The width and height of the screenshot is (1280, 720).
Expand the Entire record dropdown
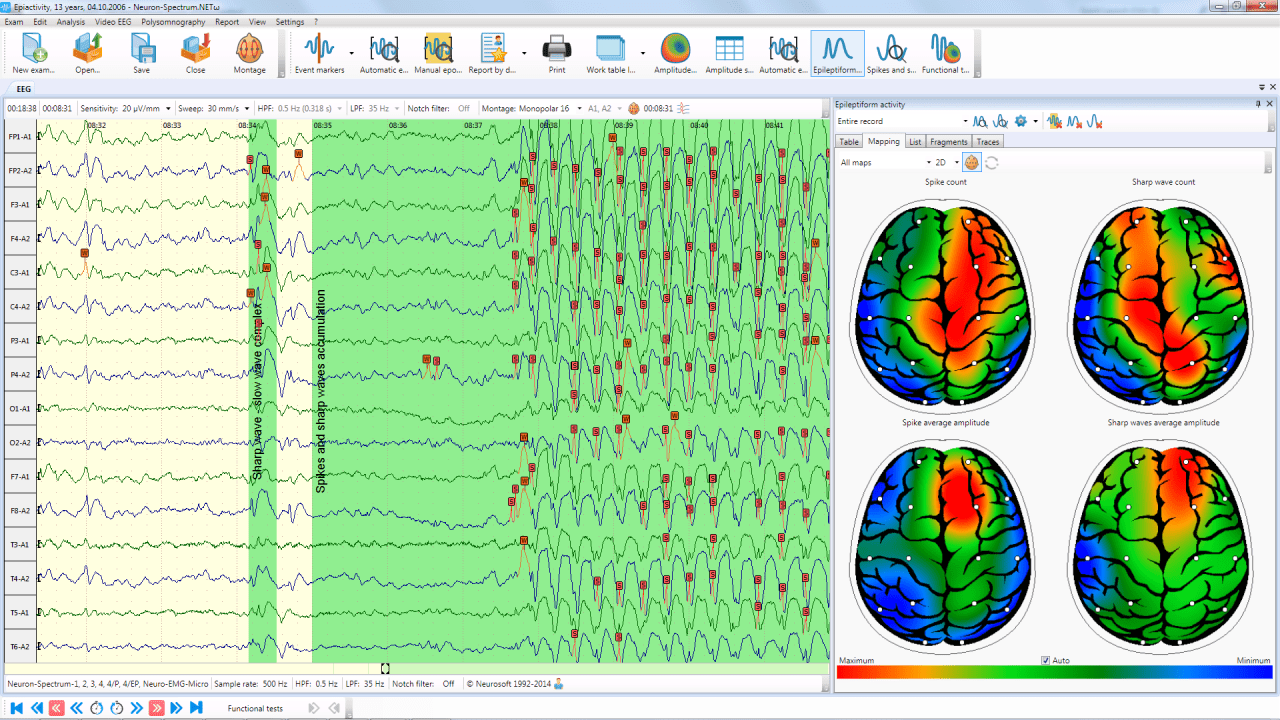(965, 121)
